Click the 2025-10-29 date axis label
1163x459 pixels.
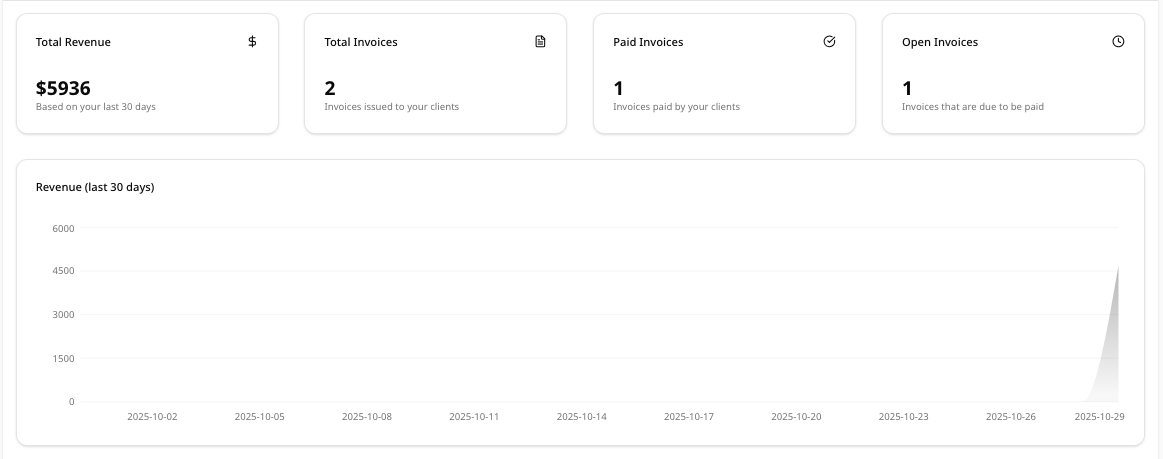(x=1099, y=416)
